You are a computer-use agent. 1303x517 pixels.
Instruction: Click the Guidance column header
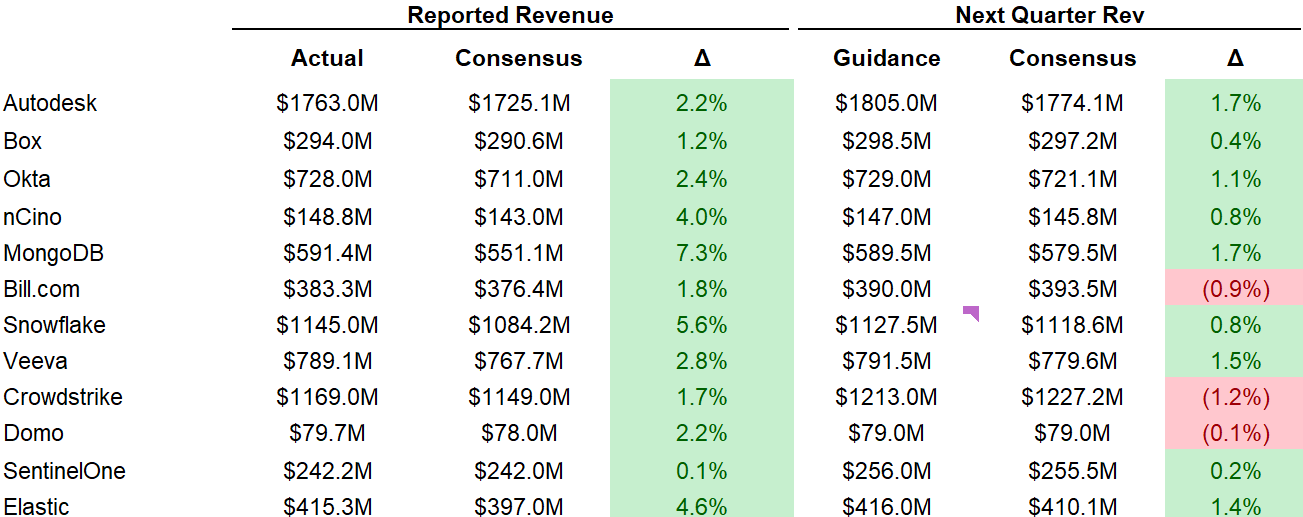(x=887, y=58)
